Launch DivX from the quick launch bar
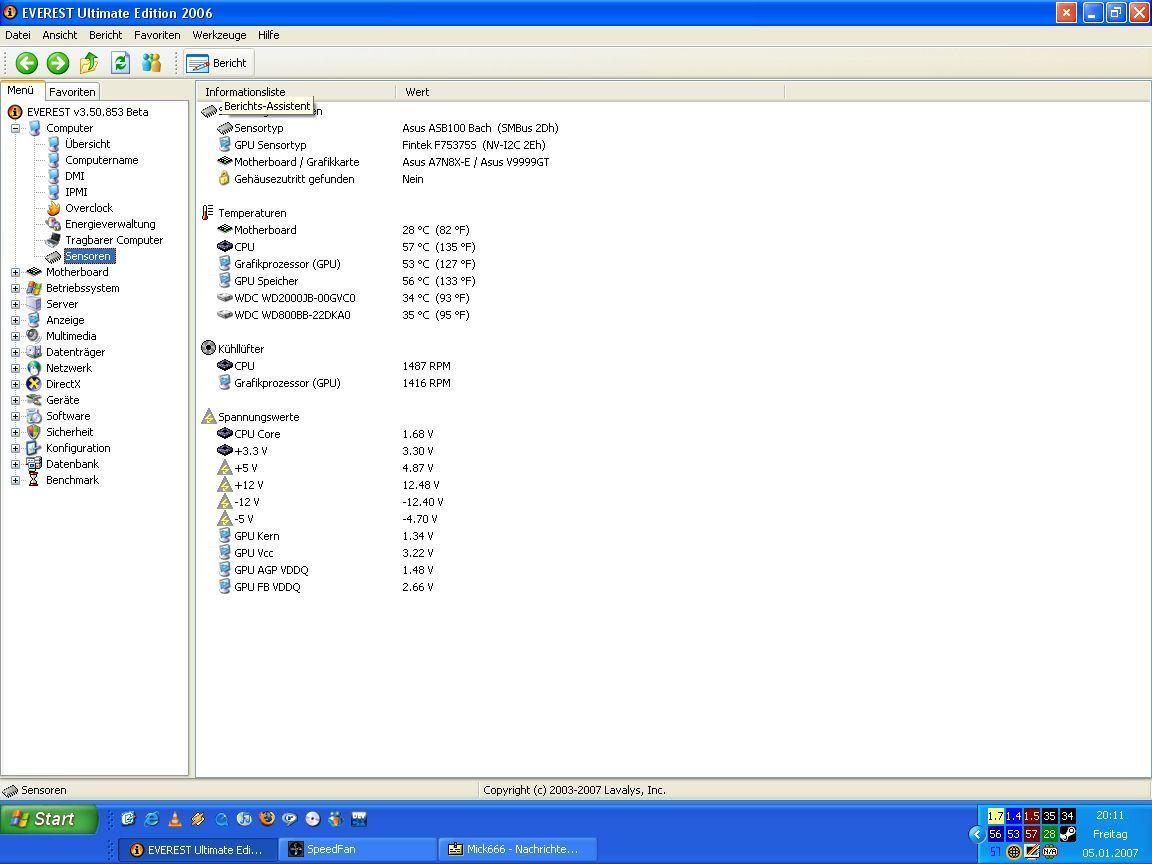Viewport: 1152px width, 864px height. coord(359,818)
